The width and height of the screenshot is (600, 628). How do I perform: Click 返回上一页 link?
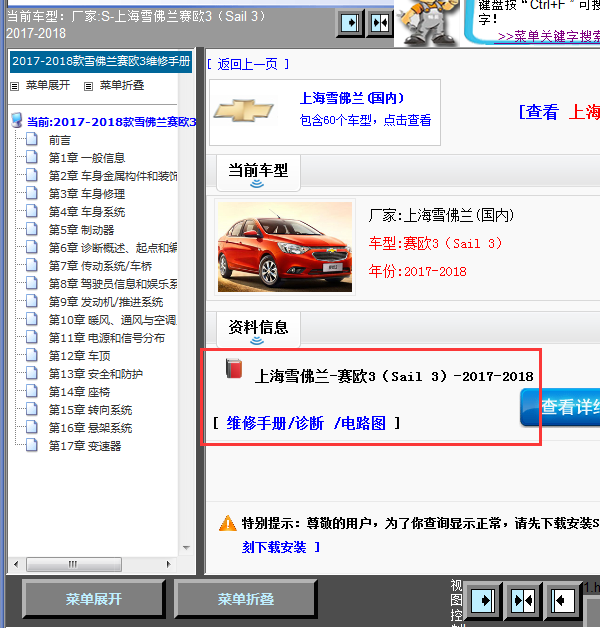point(248,64)
